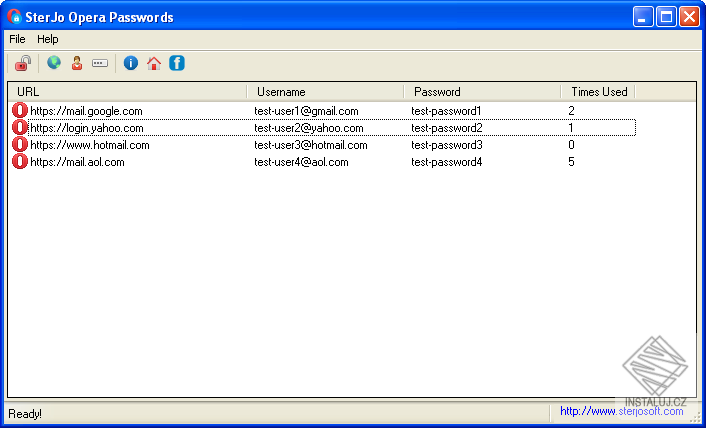This screenshot has width=706, height=429.
Task: Click username test-user2@yahoo.com
Action: pos(308,128)
